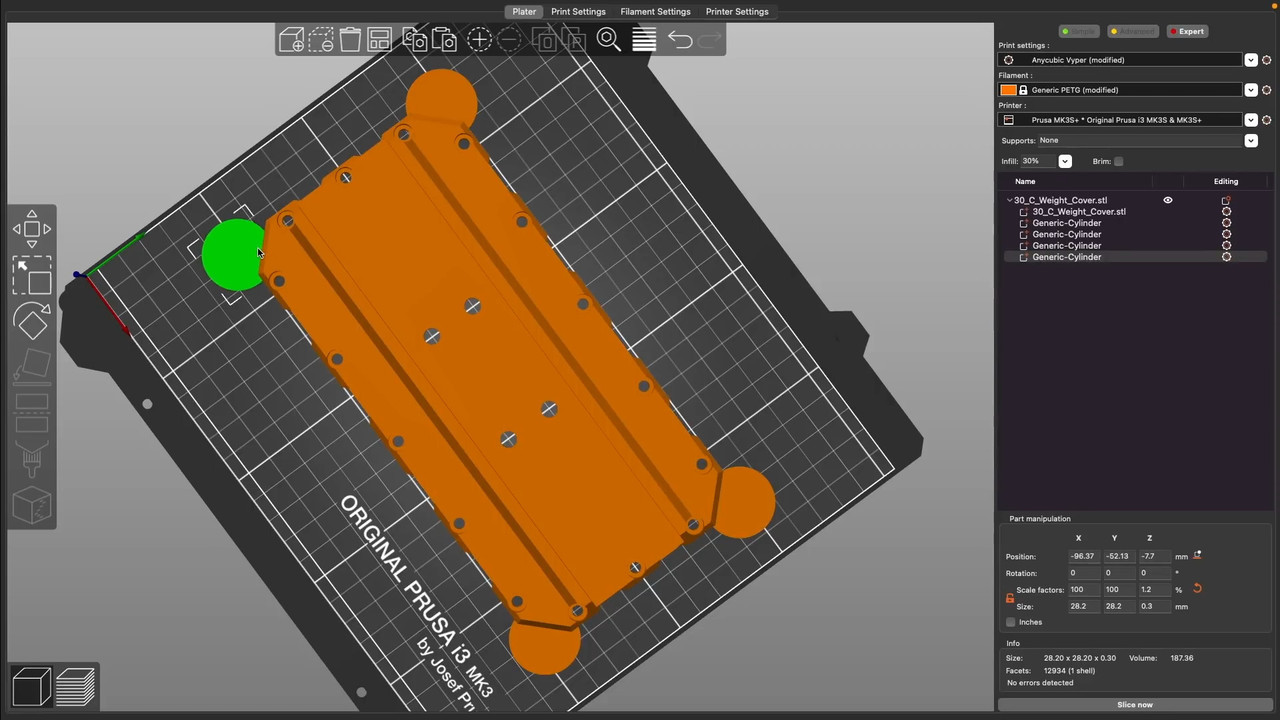Click Size Z field 0.3

1152,606
